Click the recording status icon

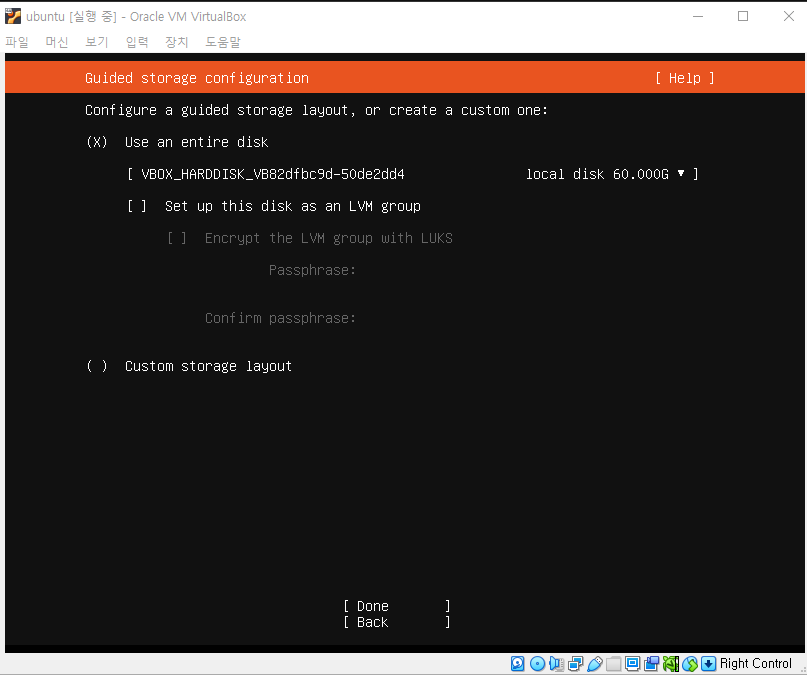click(x=652, y=664)
